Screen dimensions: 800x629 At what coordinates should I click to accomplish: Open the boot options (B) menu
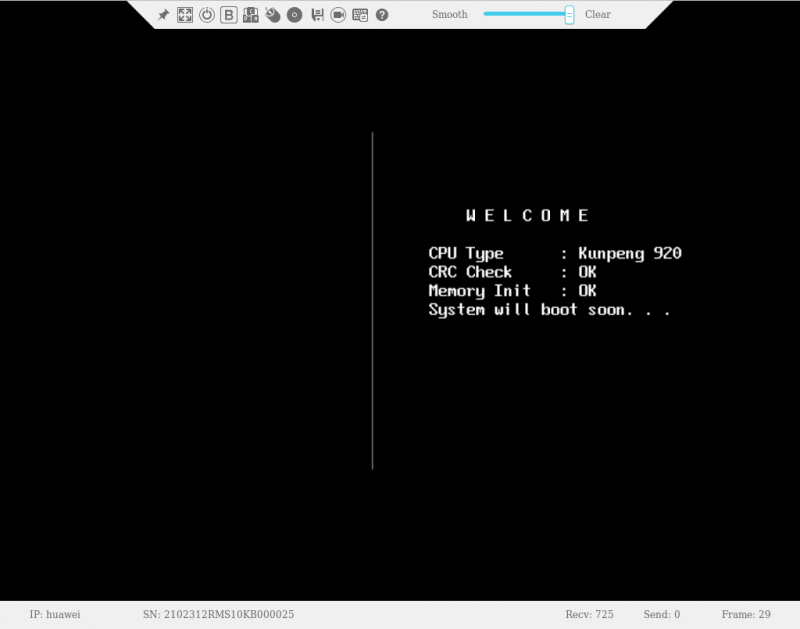[x=229, y=15]
